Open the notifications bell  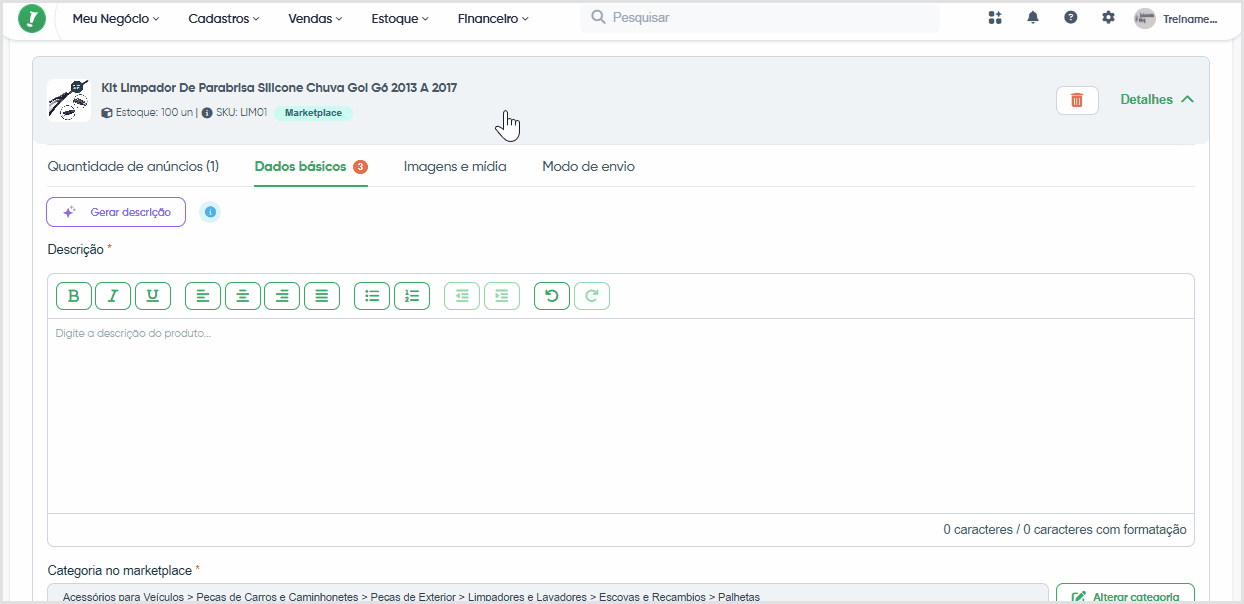pos(1033,18)
